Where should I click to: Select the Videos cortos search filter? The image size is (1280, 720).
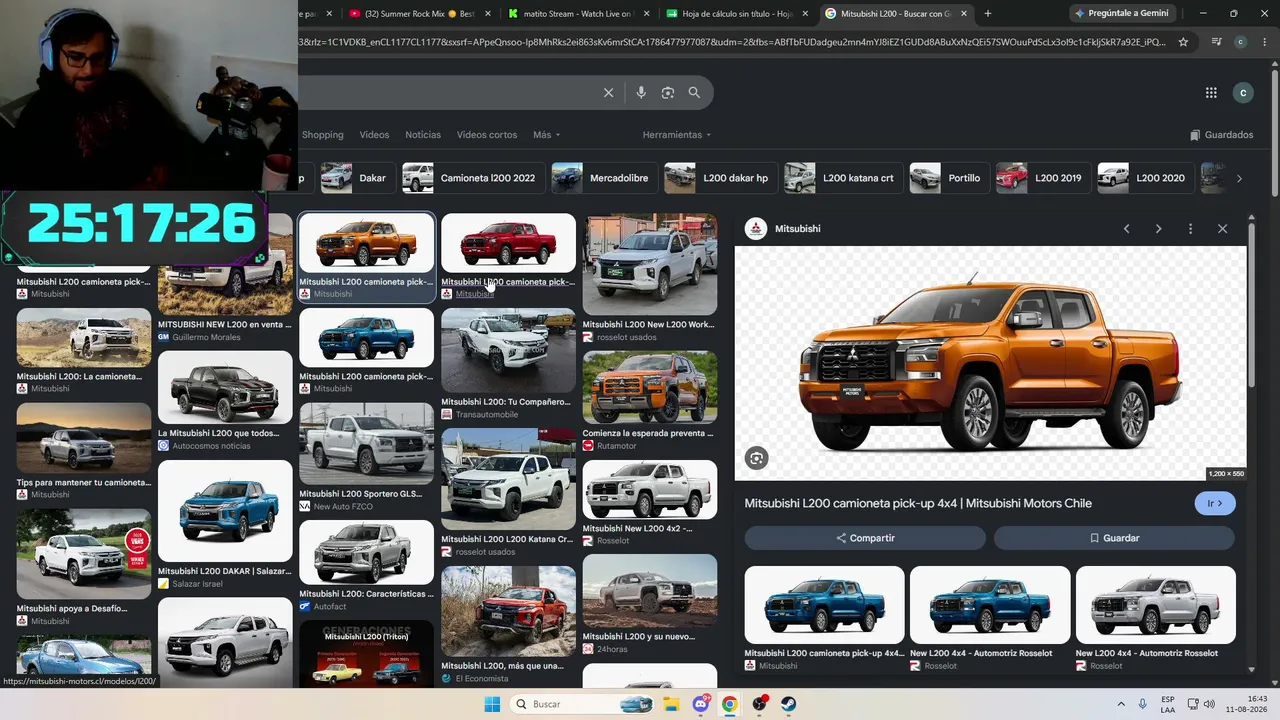(487, 135)
